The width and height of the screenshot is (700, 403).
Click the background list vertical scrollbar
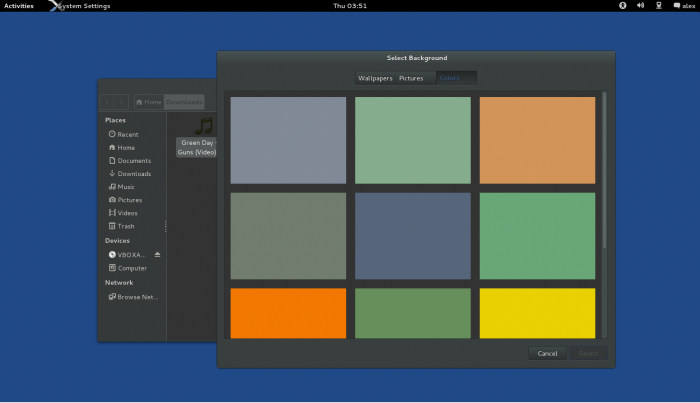tap(604, 170)
